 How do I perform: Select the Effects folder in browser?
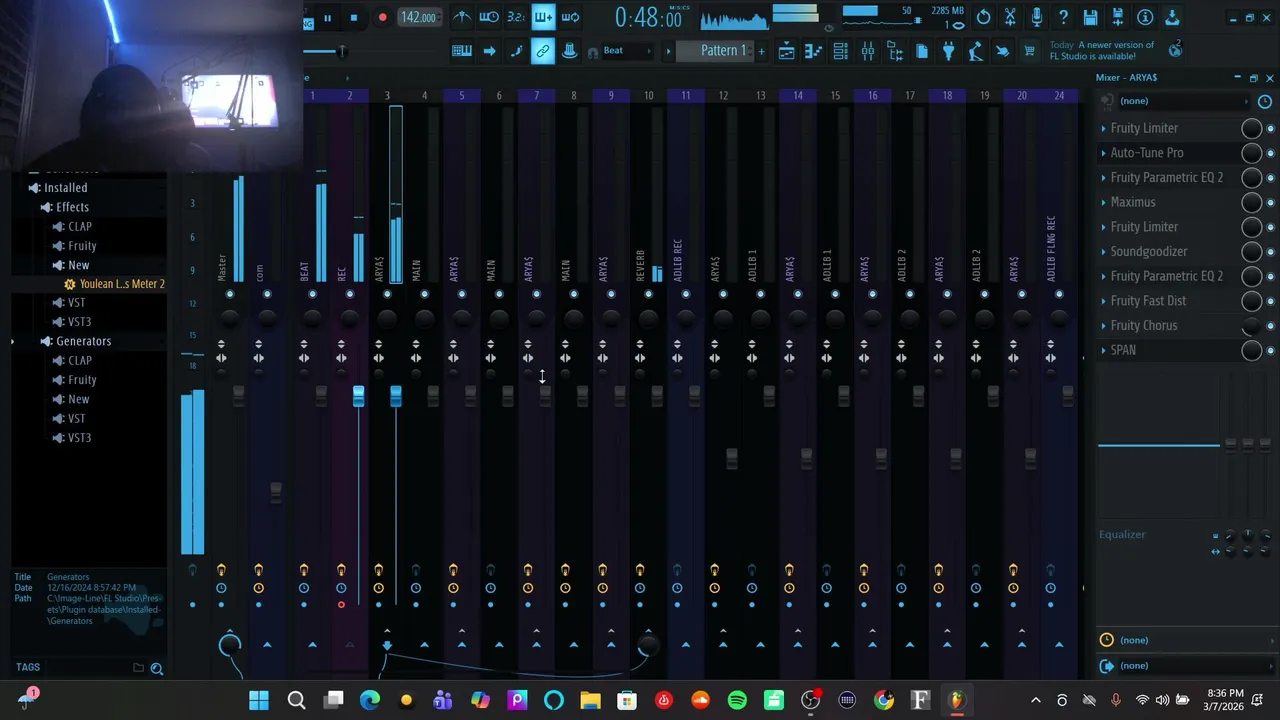[x=72, y=207]
